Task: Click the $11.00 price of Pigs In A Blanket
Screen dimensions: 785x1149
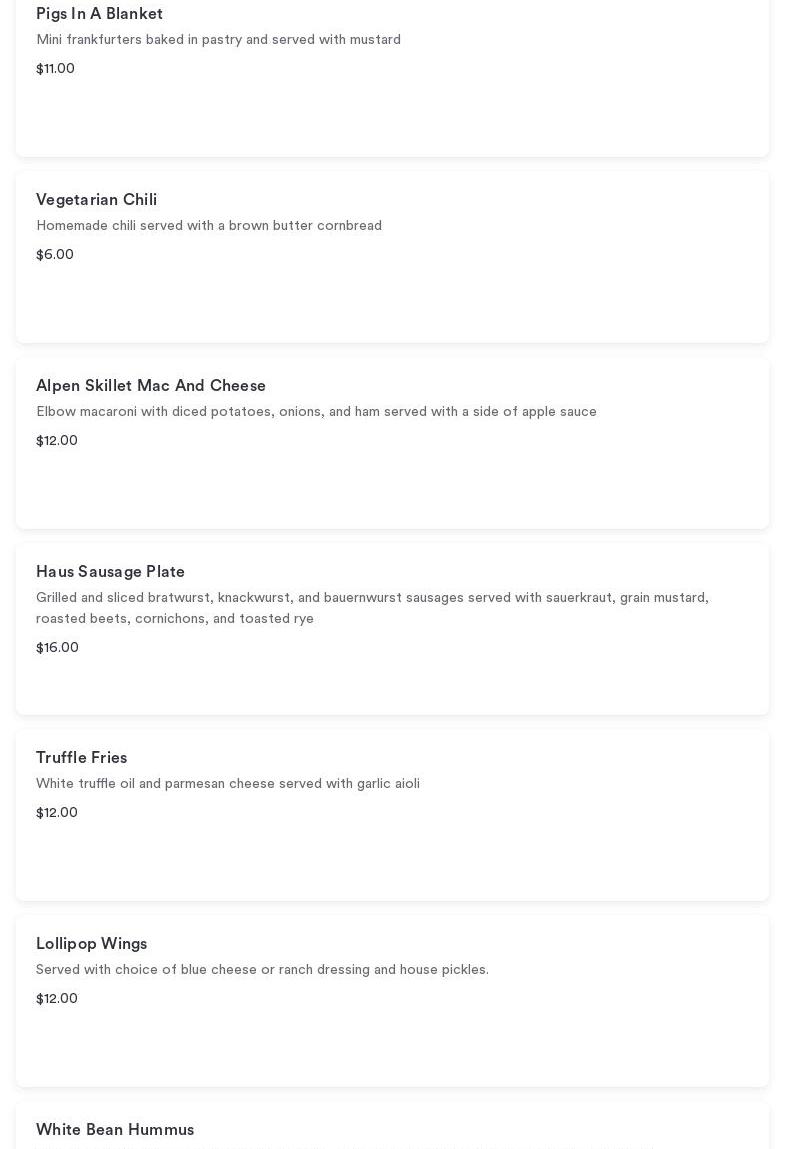Action: point(55,69)
